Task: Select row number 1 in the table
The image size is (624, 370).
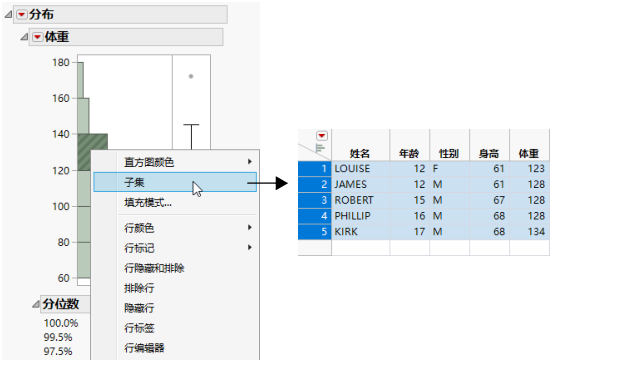Action: [x=314, y=169]
